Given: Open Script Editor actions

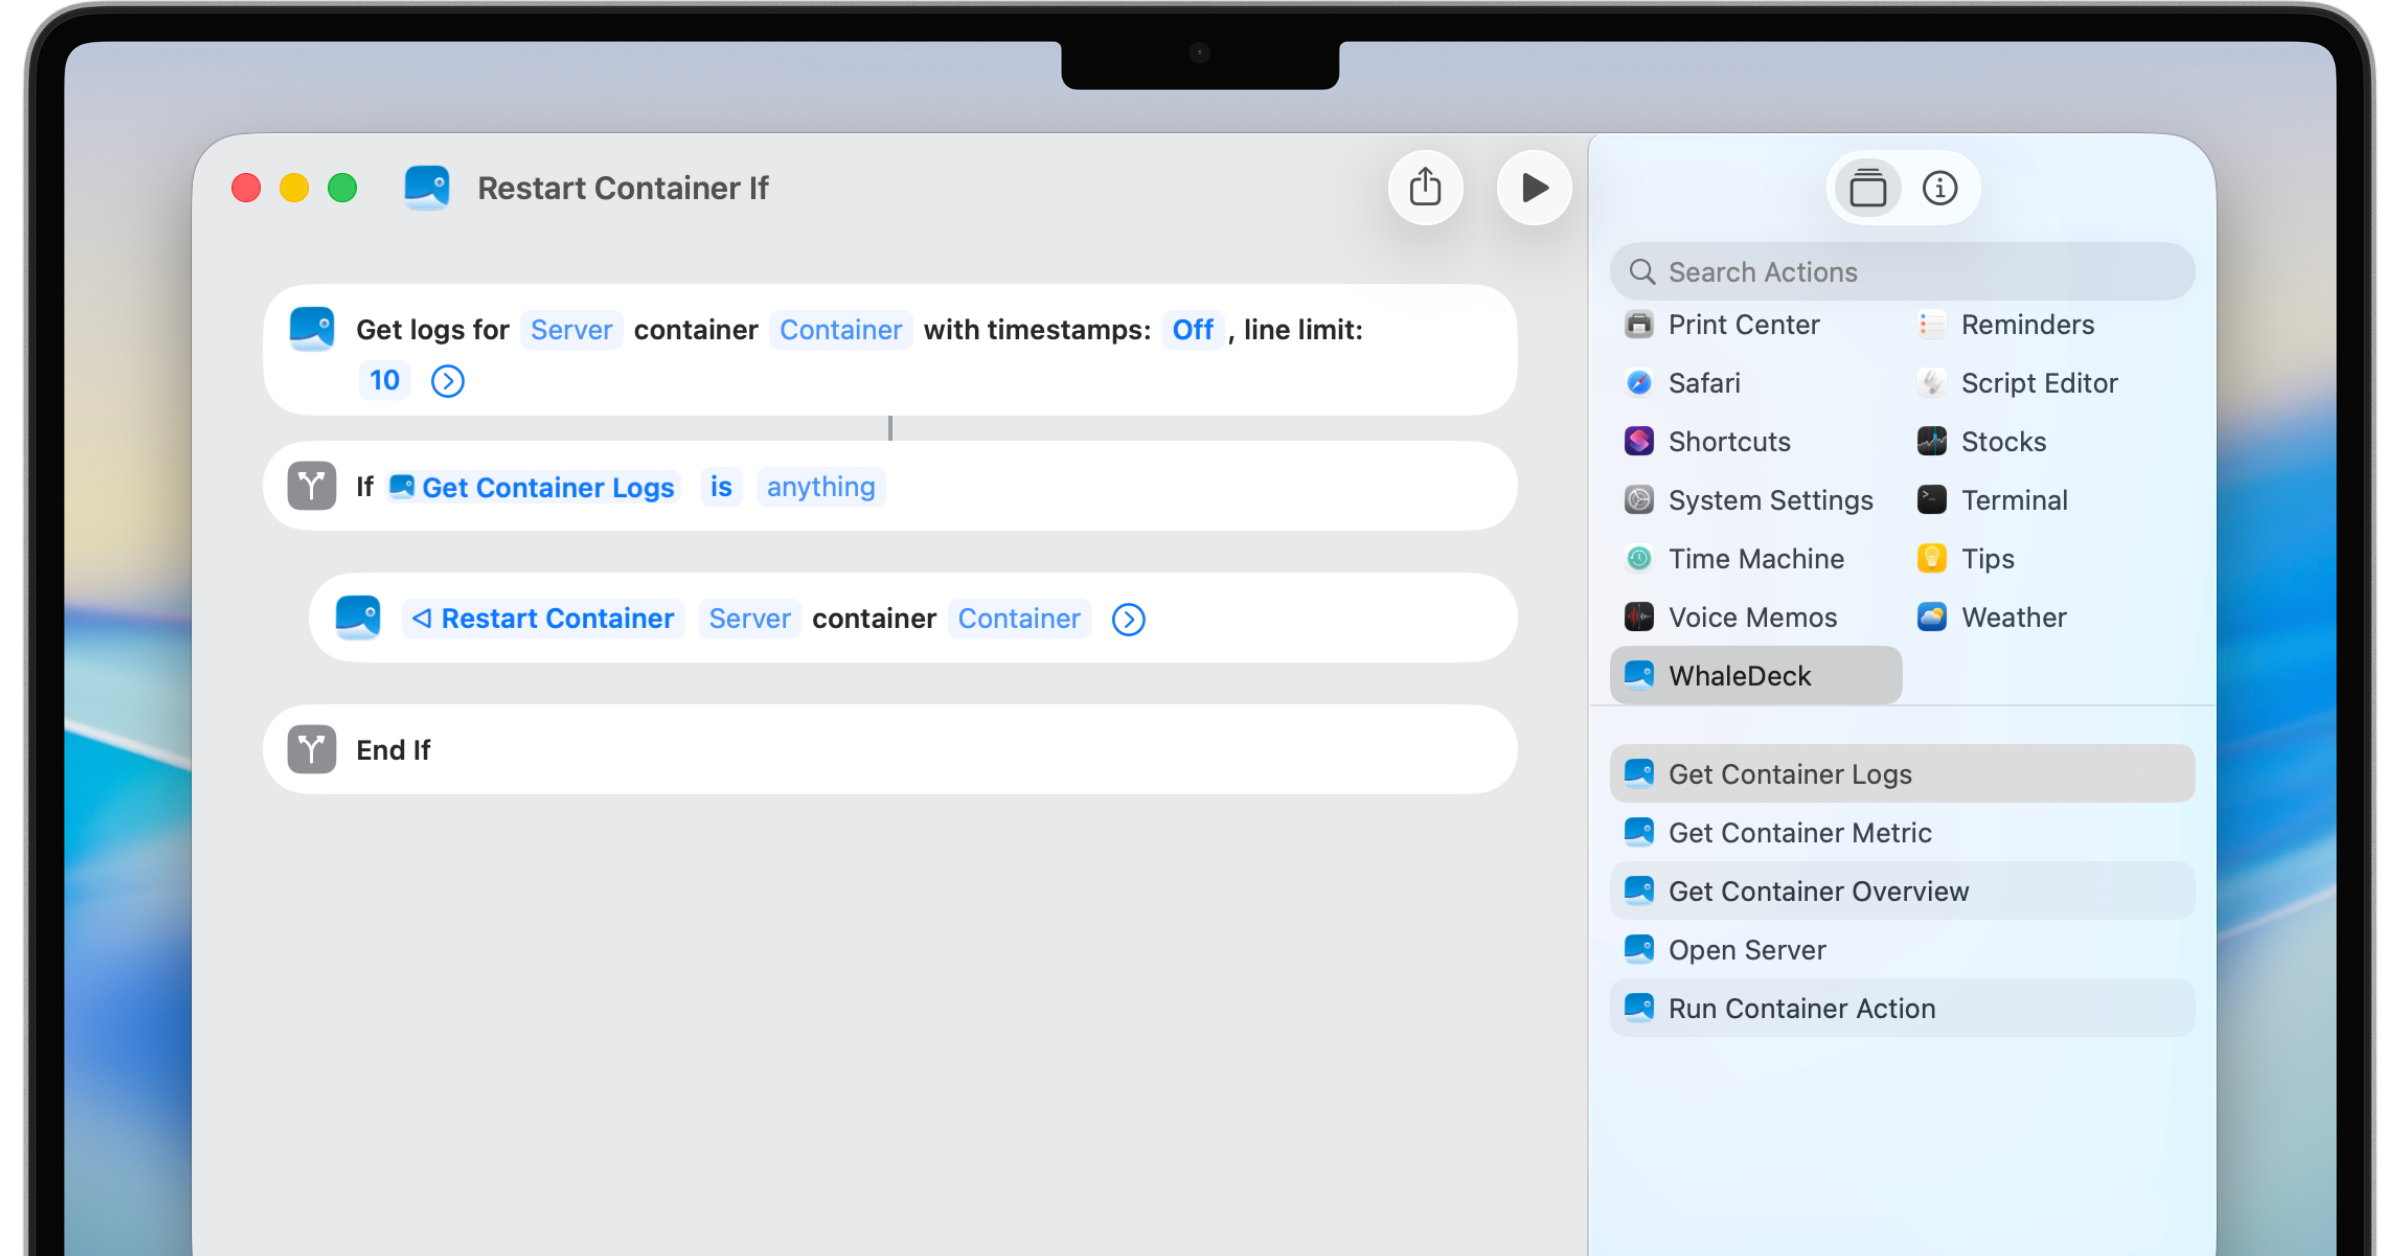Looking at the screenshot, I should coord(2039,383).
